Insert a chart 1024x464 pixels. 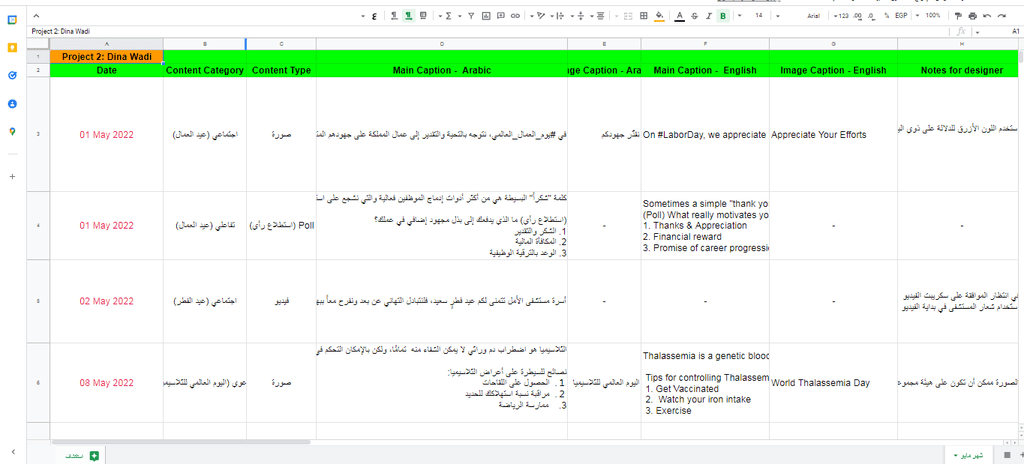pyautogui.click(x=486, y=16)
